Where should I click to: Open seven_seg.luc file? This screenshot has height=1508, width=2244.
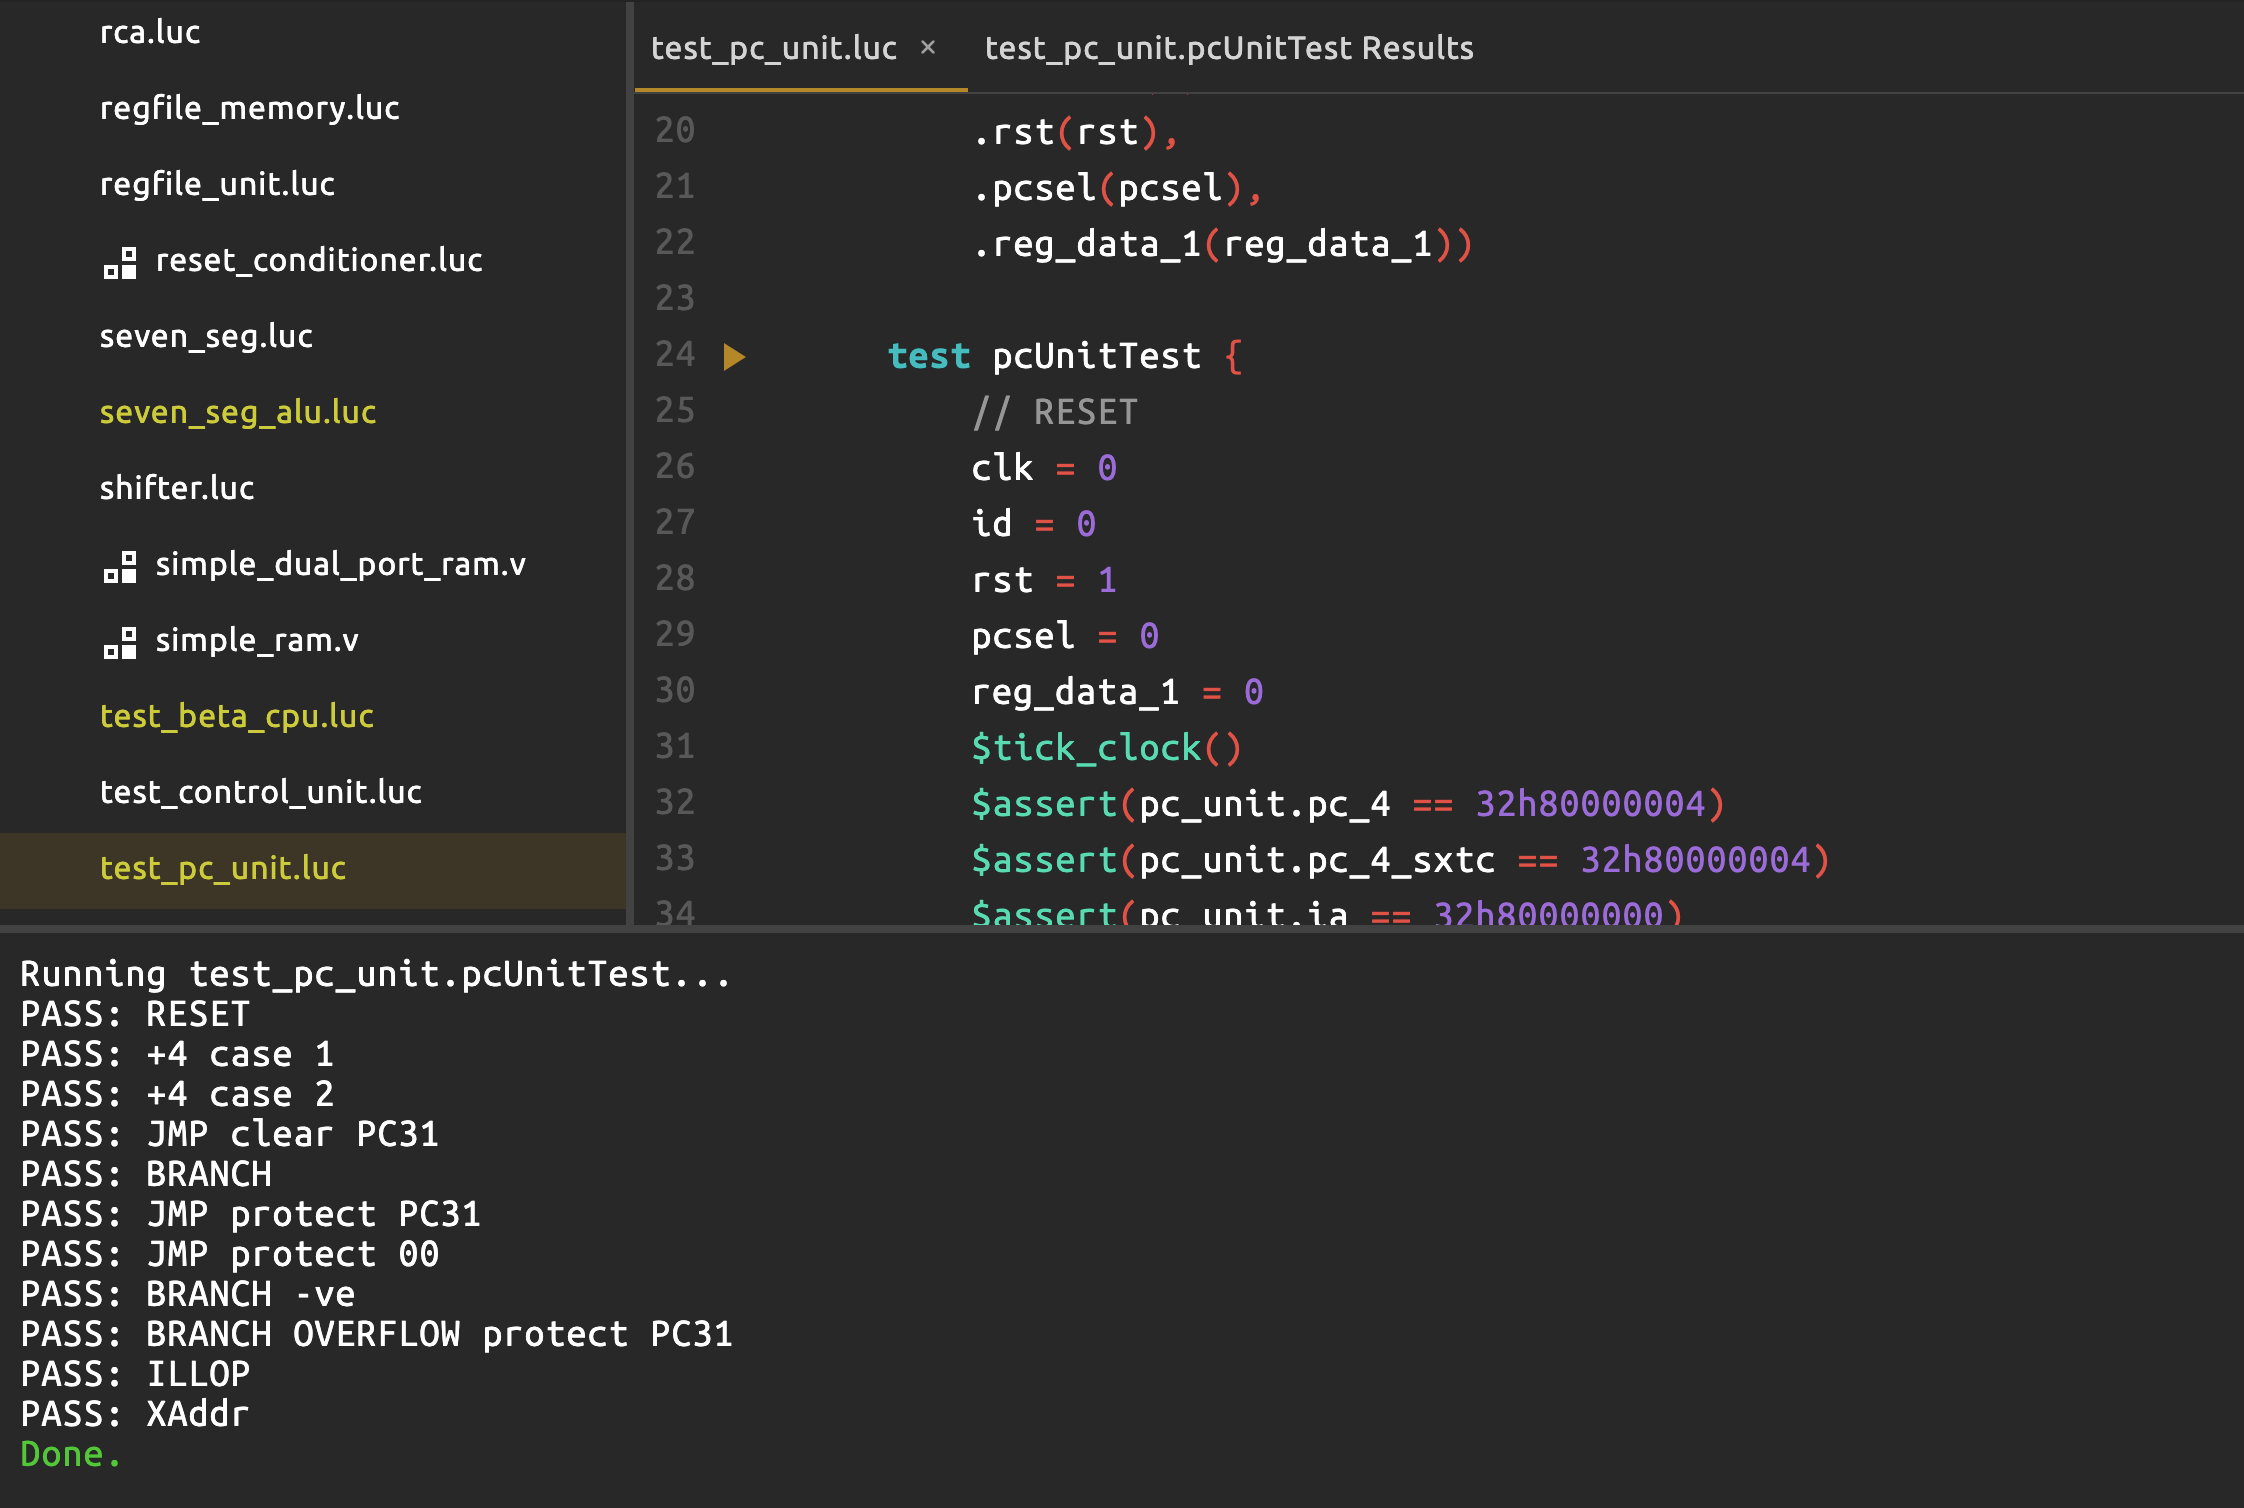click(206, 336)
